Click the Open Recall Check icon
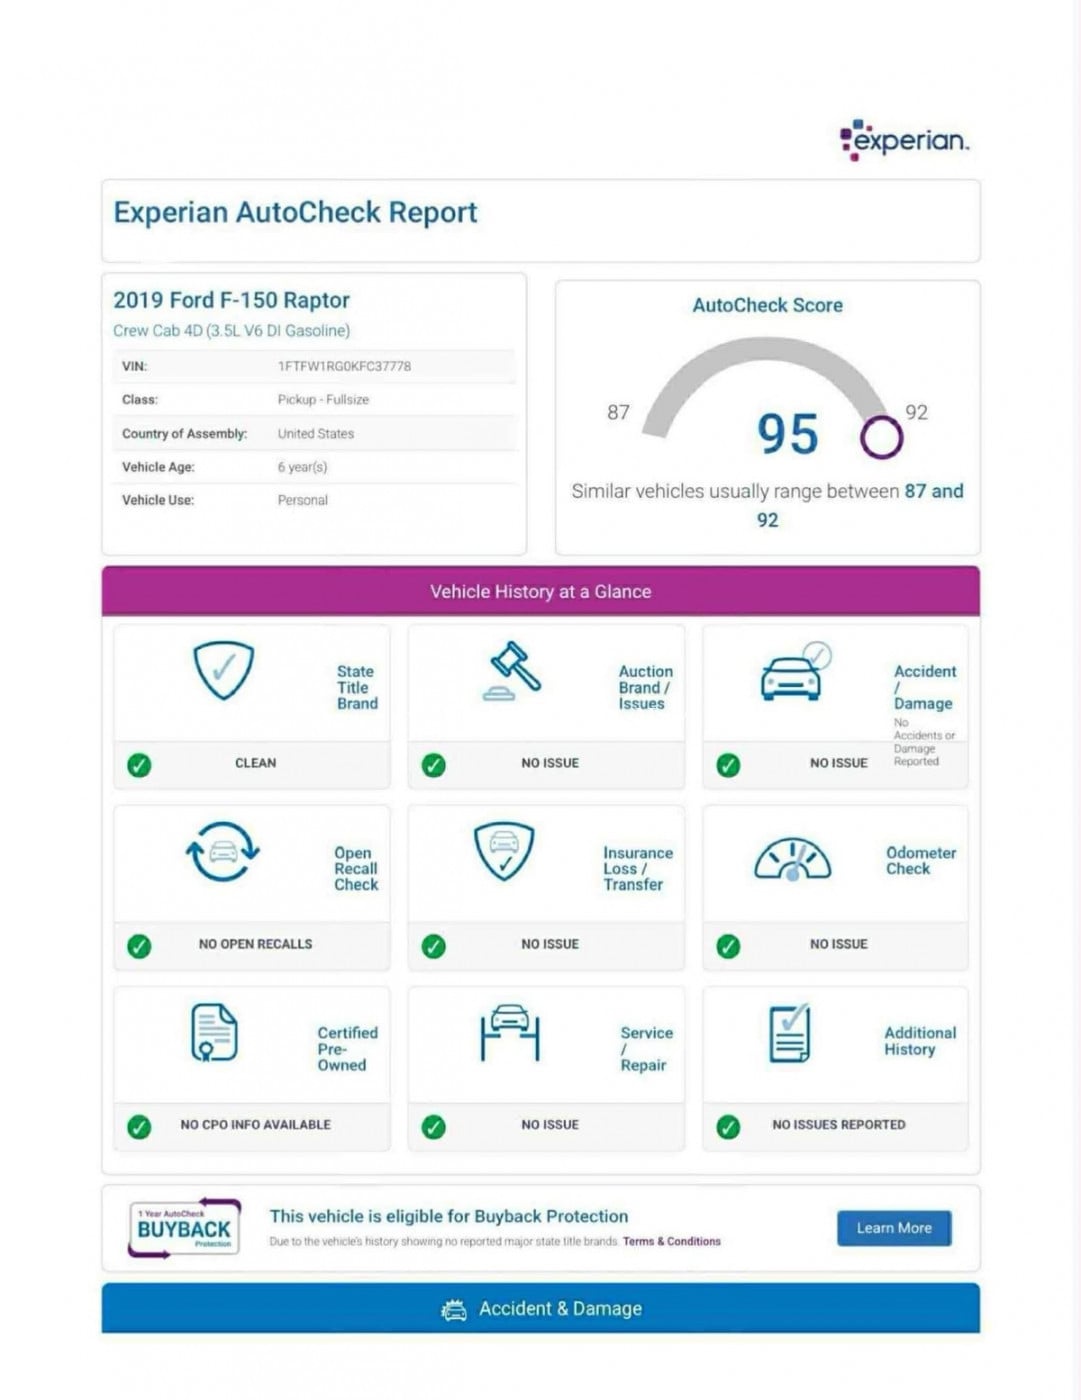1081x1400 pixels. pyautogui.click(x=223, y=852)
